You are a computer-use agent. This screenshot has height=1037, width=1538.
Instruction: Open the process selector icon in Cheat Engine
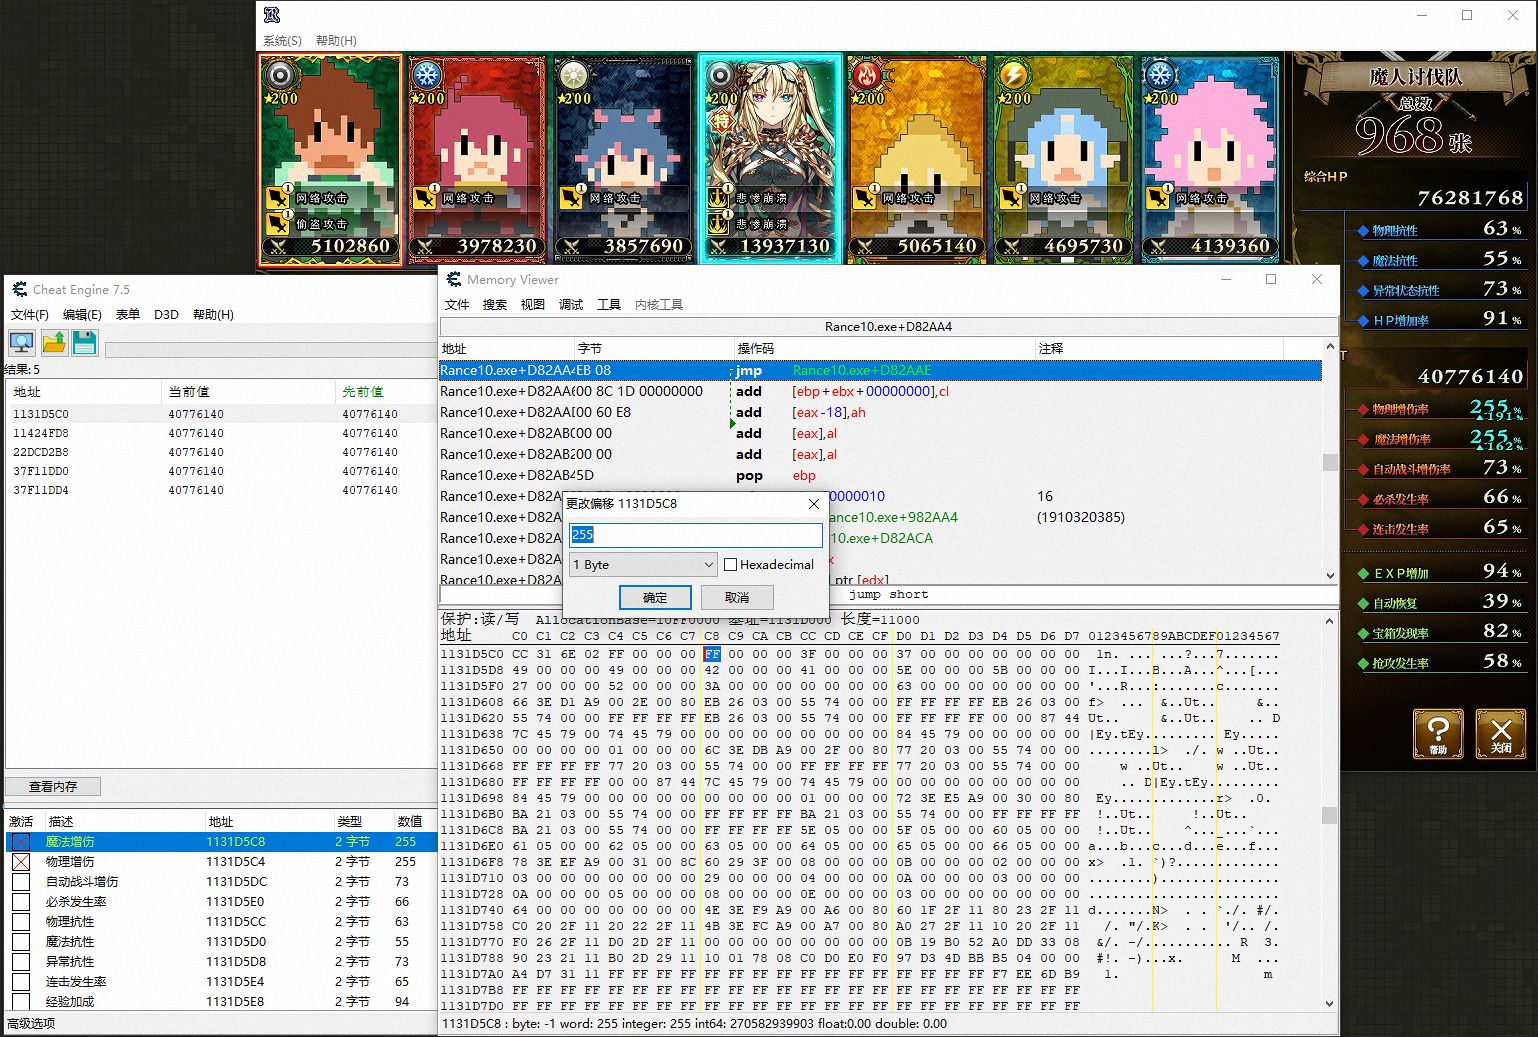click(21, 343)
